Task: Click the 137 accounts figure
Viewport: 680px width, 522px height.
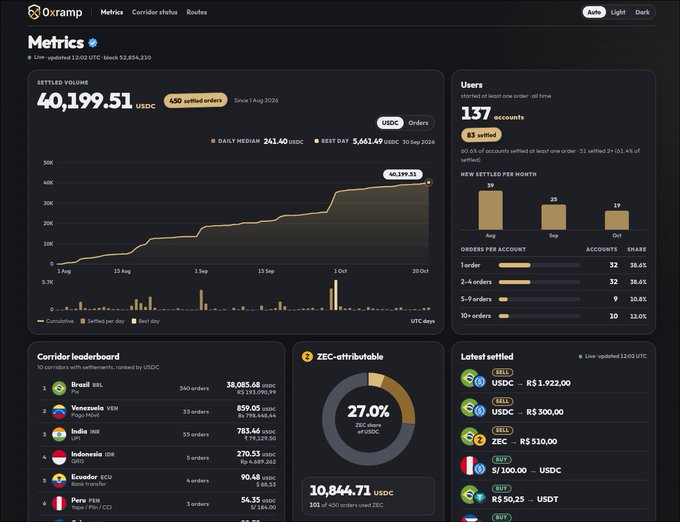Action: coord(476,114)
